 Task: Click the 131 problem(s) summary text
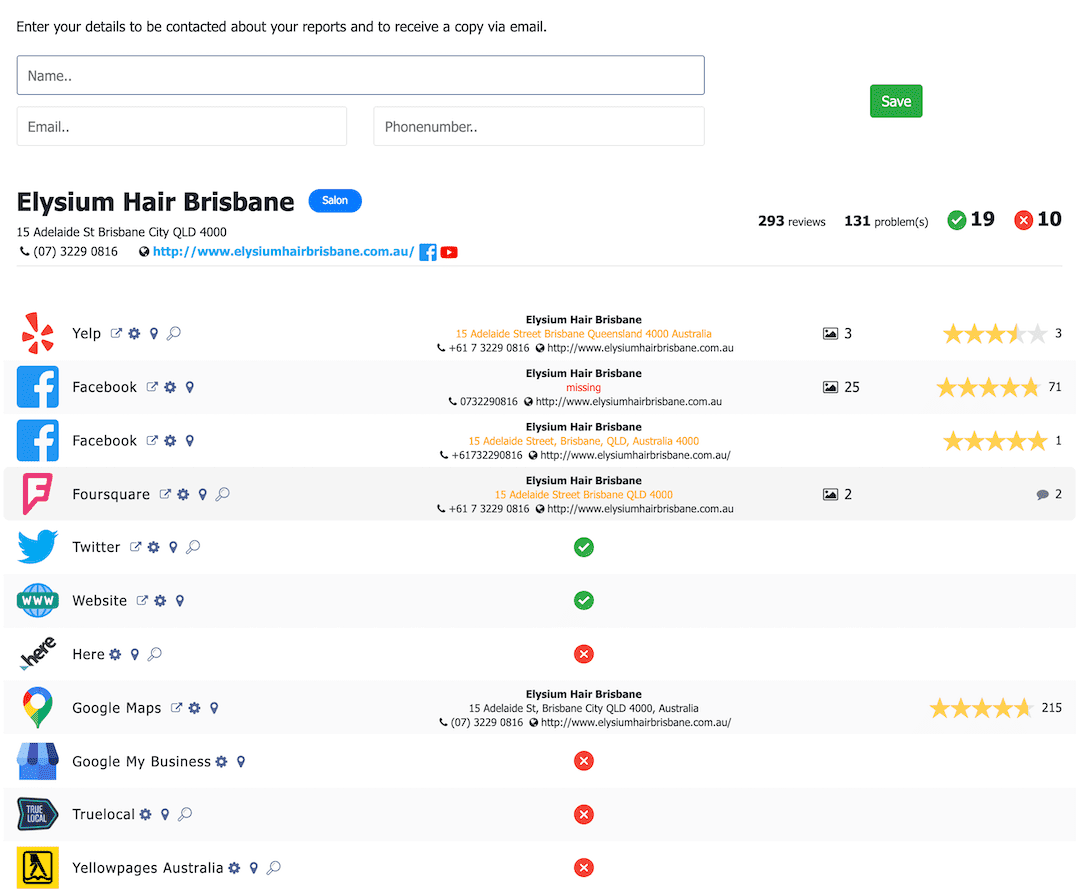(x=886, y=221)
